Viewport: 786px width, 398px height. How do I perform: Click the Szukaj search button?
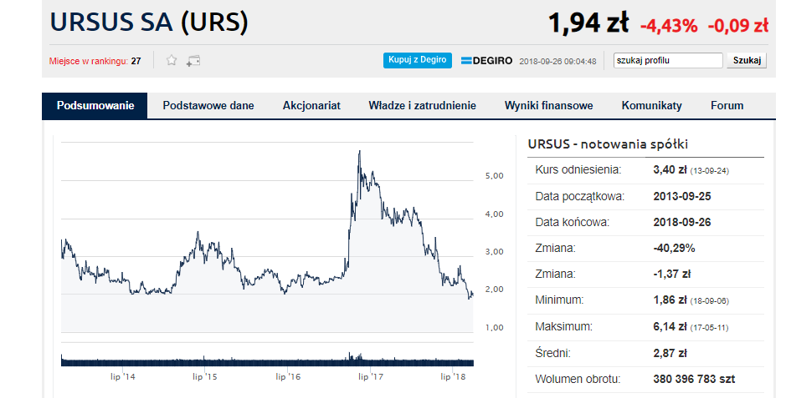[x=747, y=61]
